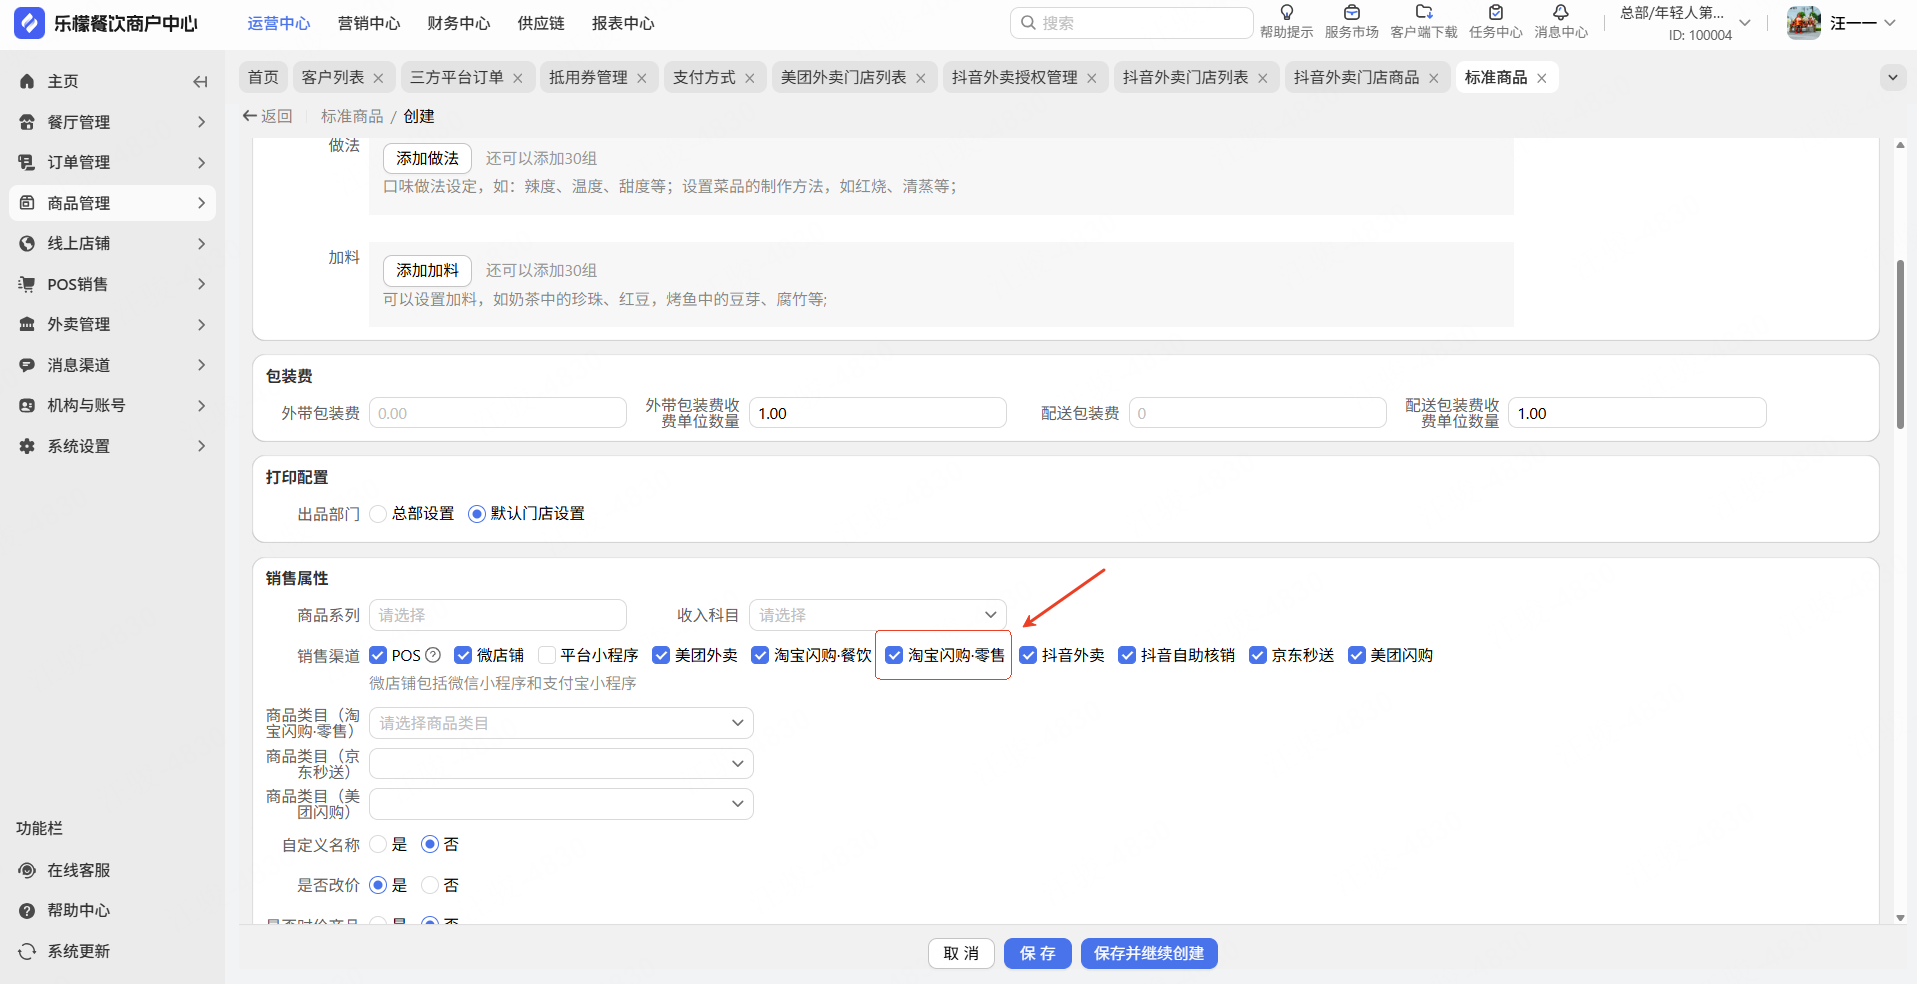Enable the 平台小程序 channel checkbox
1917x984 pixels.
tap(547, 655)
